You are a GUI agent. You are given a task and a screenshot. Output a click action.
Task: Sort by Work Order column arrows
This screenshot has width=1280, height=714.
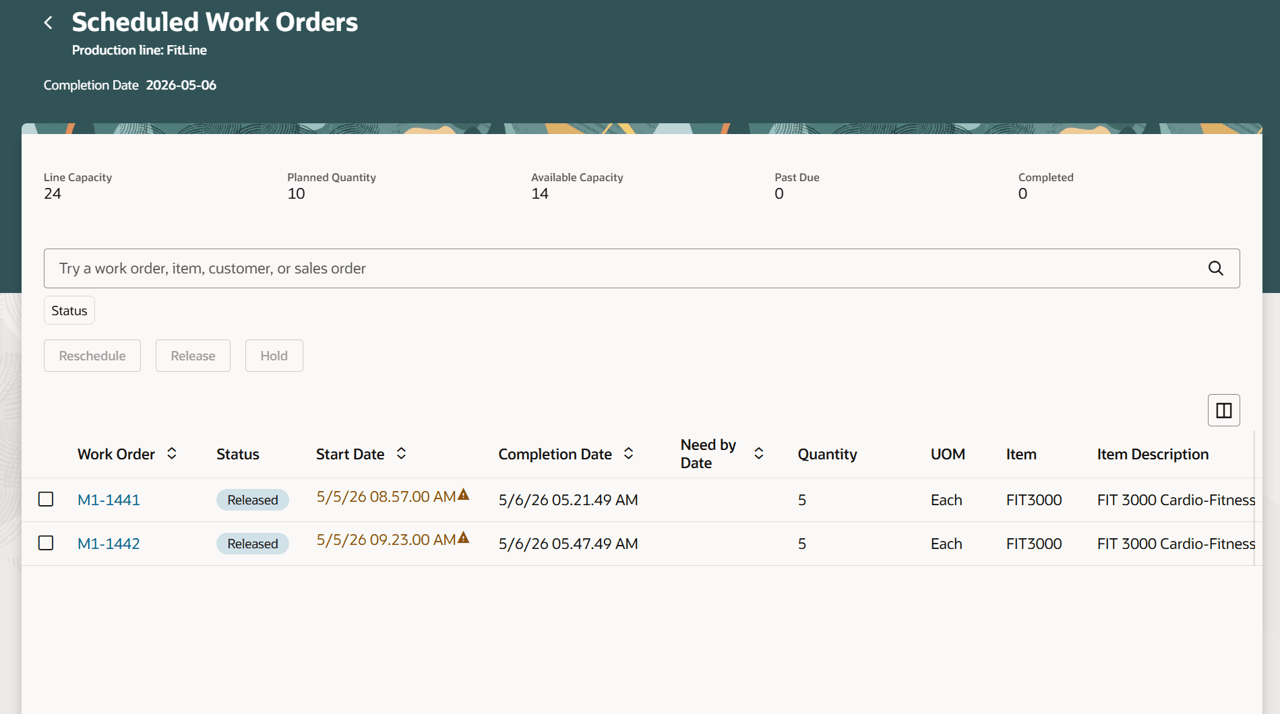tap(172, 453)
